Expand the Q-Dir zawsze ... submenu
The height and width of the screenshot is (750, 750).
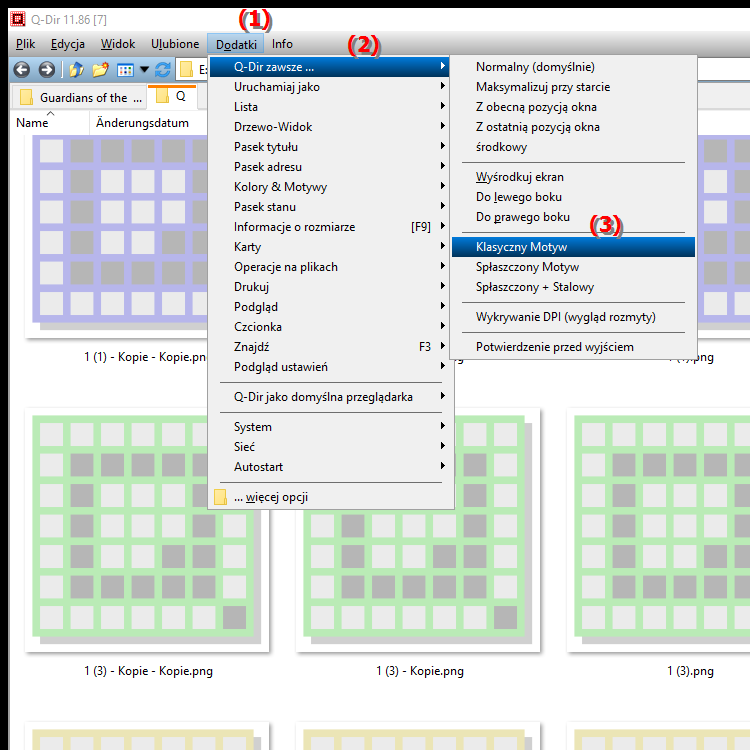330,67
